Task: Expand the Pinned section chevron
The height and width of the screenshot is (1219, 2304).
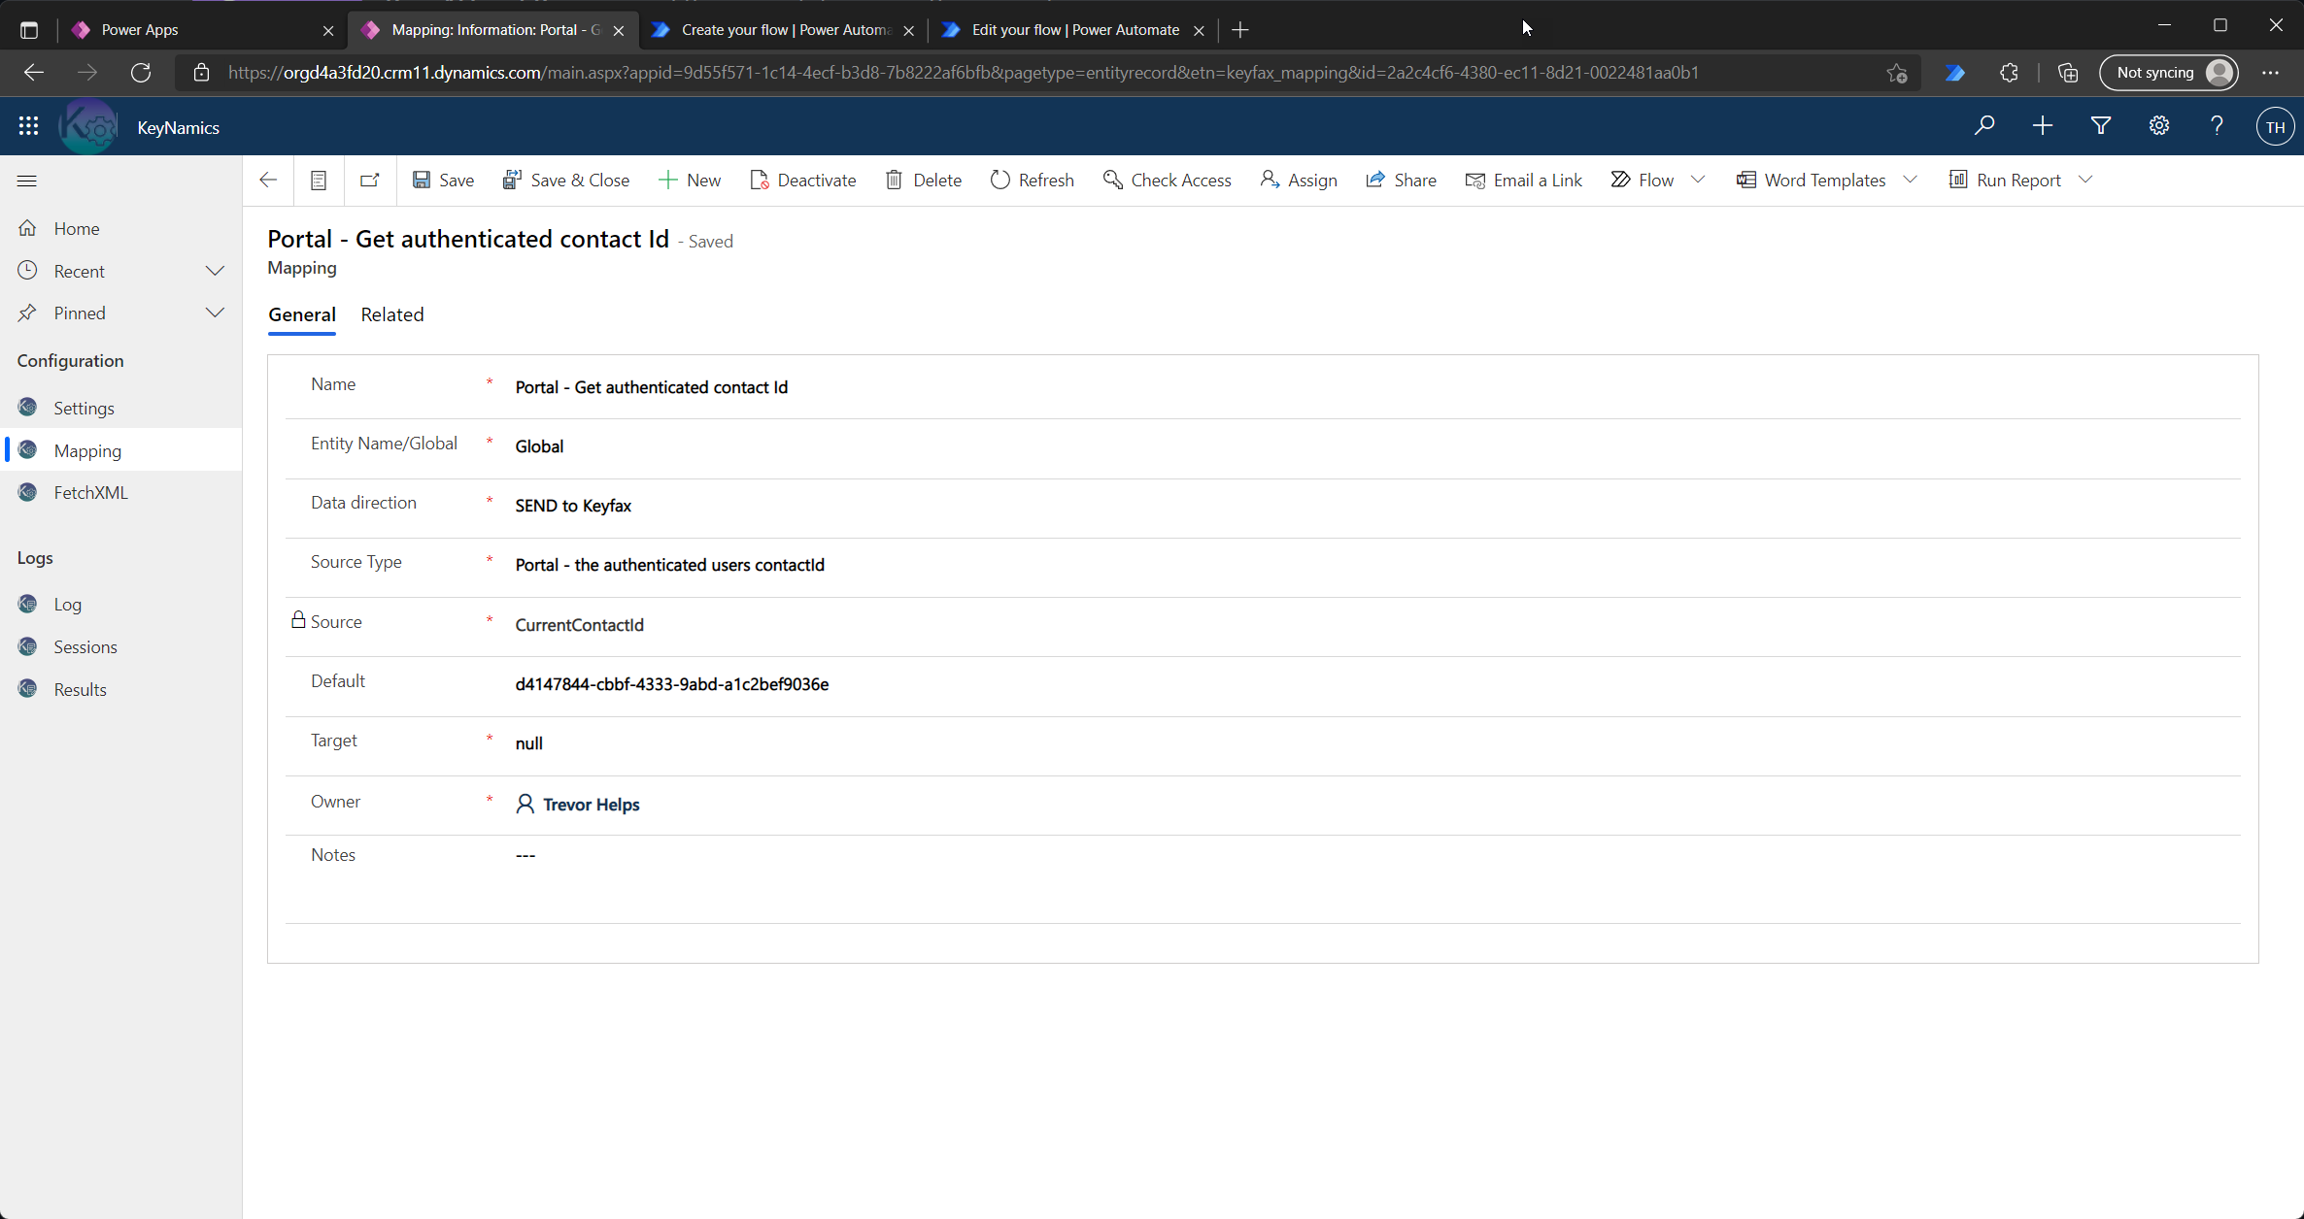Action: click(x=214, y=313)
